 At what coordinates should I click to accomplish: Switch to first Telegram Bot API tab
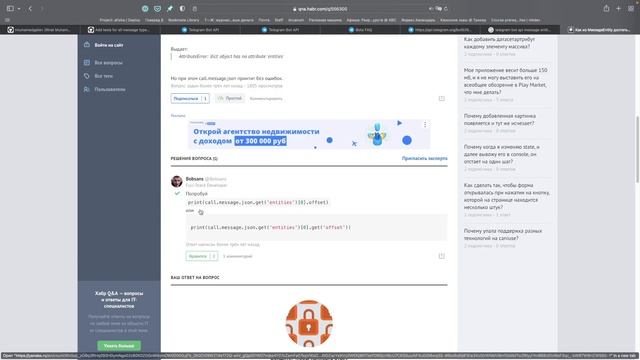pyautogui.click(x=200, y=29)
